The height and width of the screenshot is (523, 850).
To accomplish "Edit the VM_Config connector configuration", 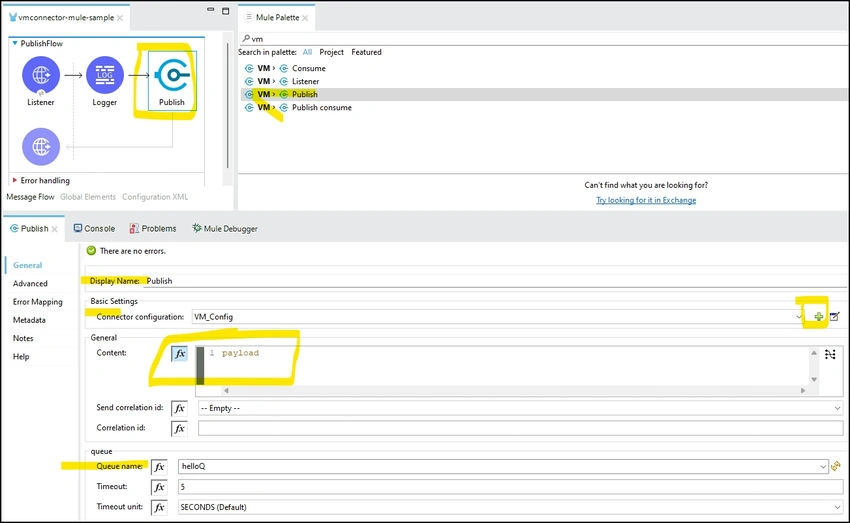I will [834, 317].
